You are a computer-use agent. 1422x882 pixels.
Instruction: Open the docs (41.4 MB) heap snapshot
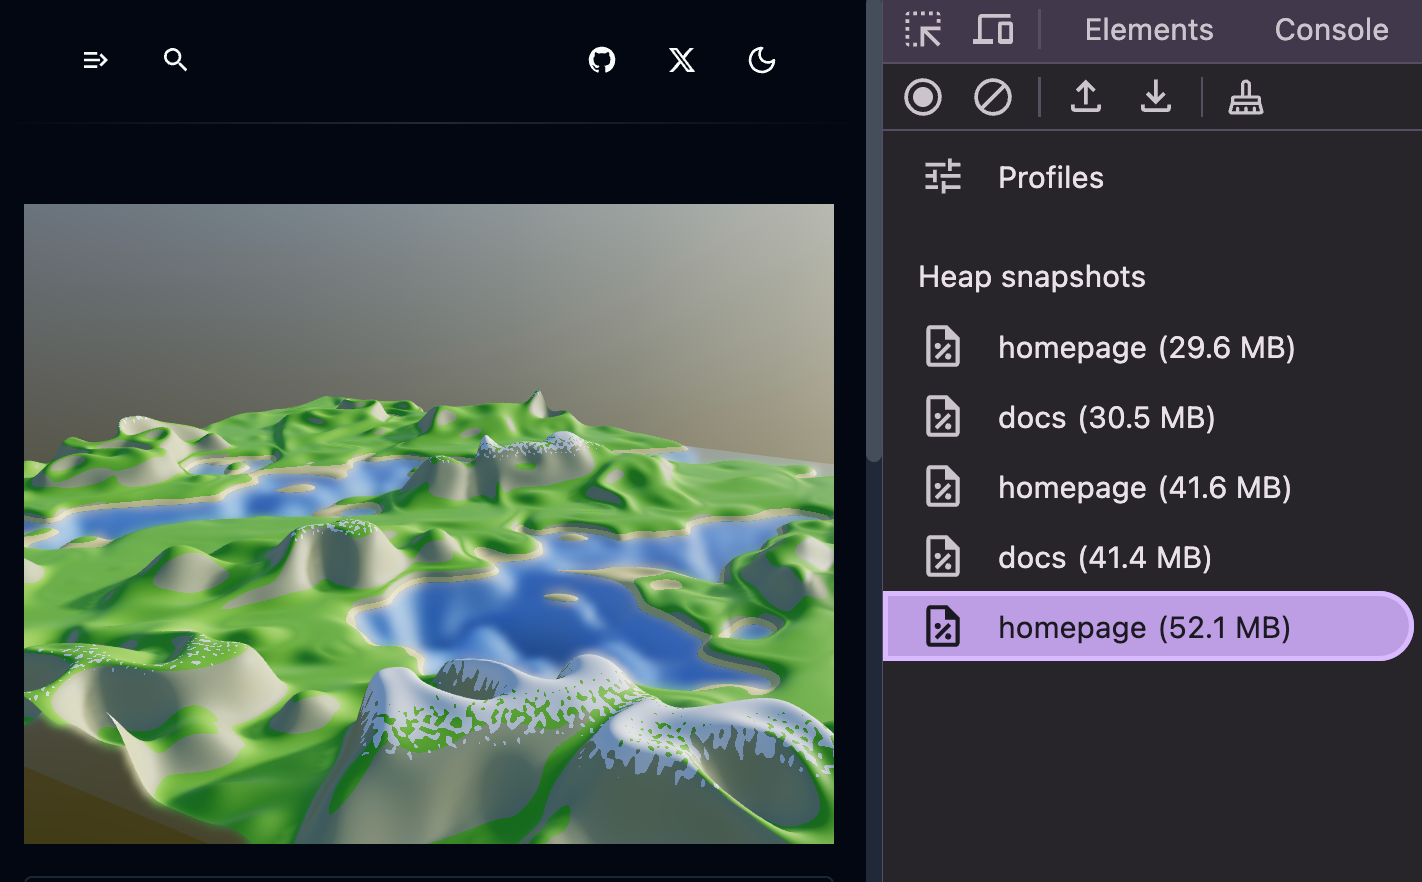click(1105, 557)
